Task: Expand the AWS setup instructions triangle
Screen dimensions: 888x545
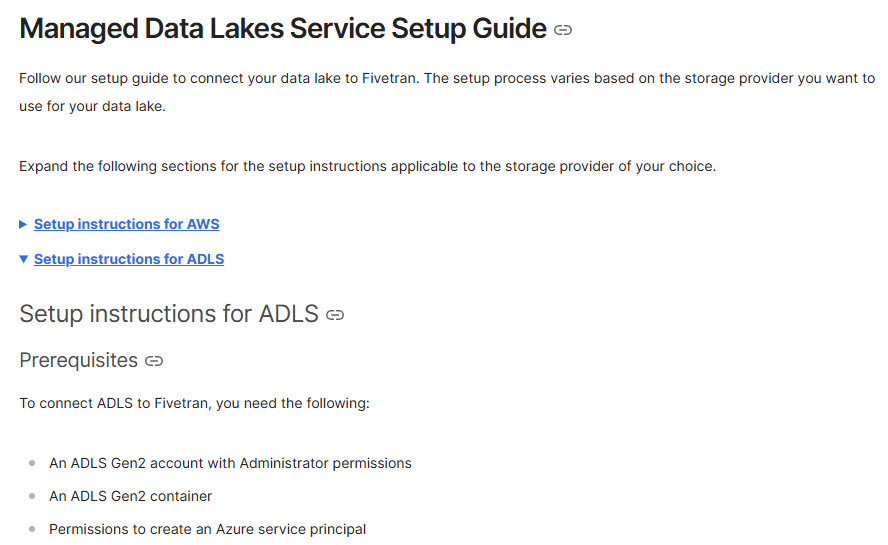Action: click(23, 224)
